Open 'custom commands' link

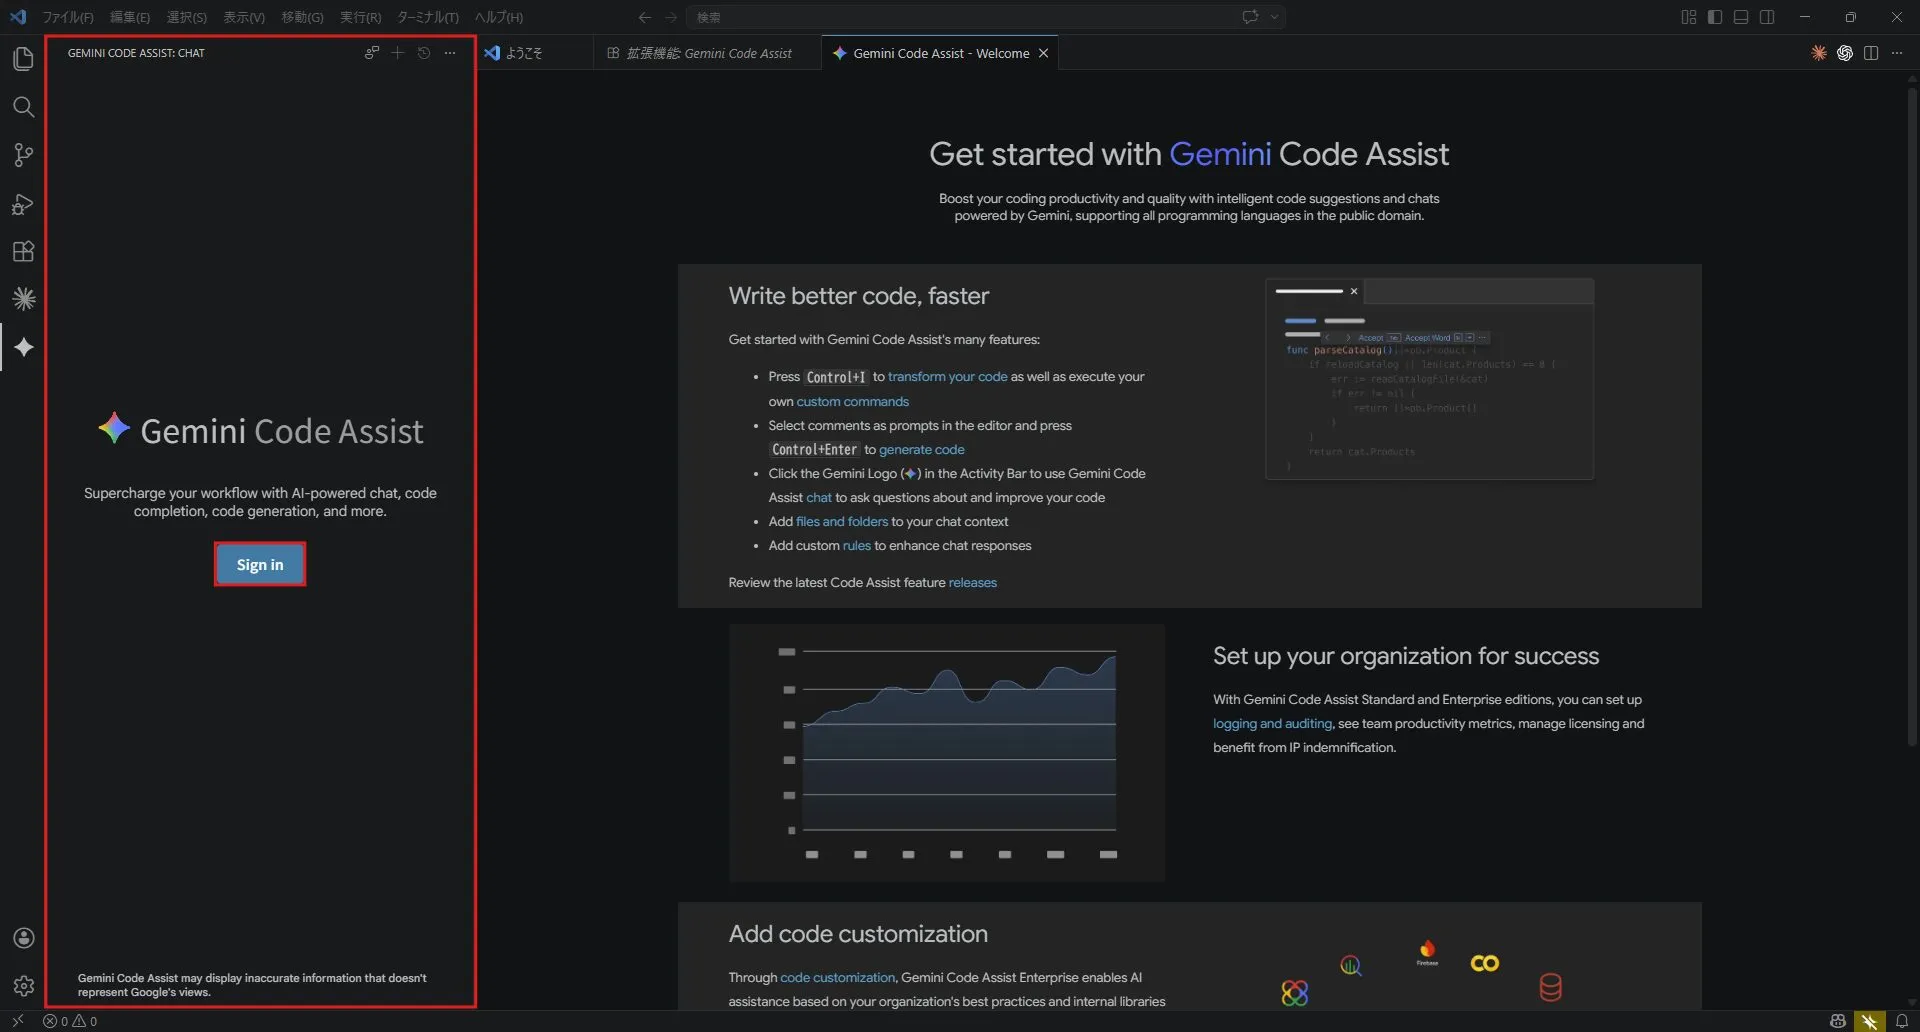pyautogui.click(x=853, y=401)
